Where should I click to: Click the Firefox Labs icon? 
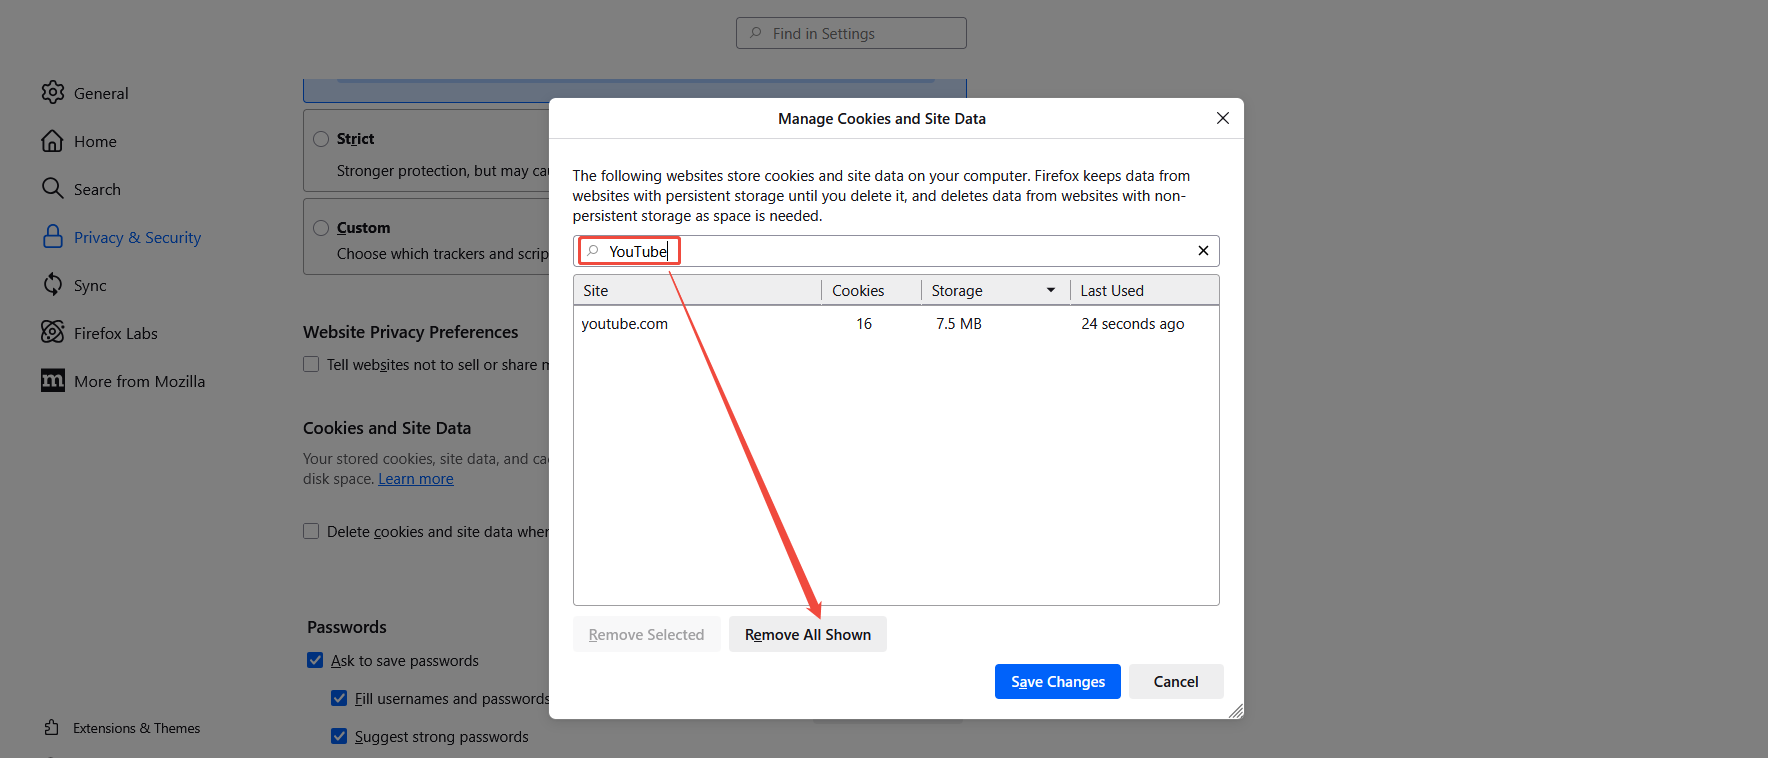point(53,332)
